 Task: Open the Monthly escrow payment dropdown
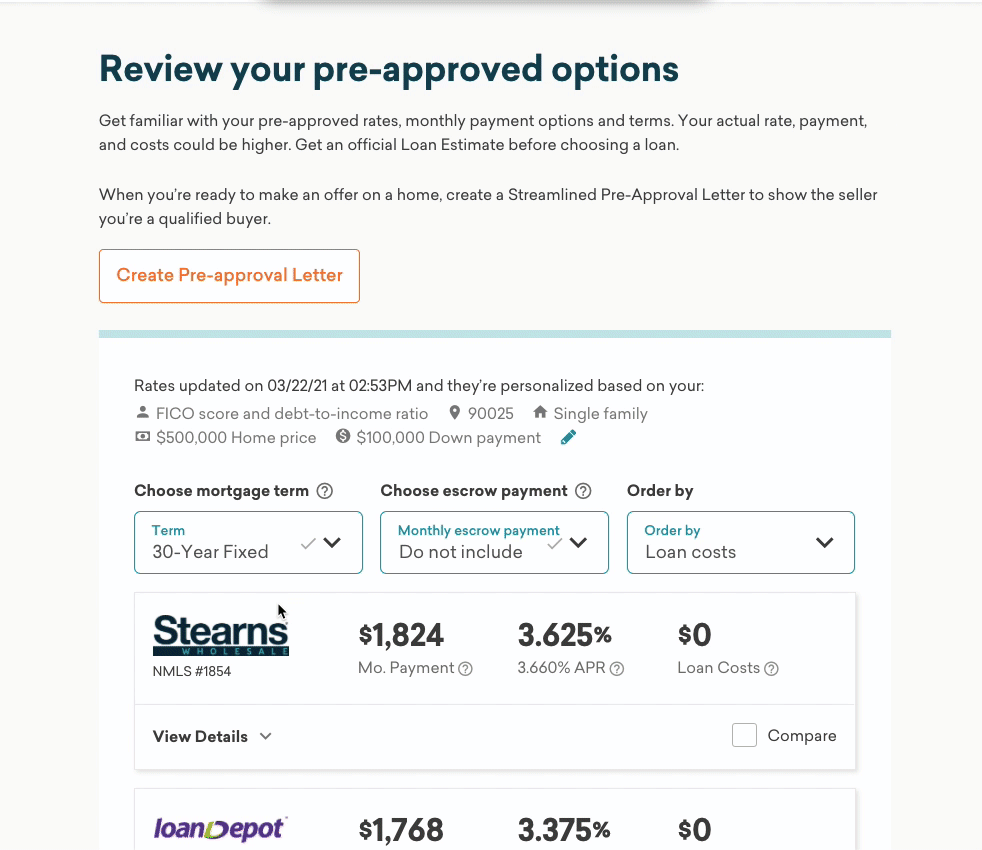point(494,543)
